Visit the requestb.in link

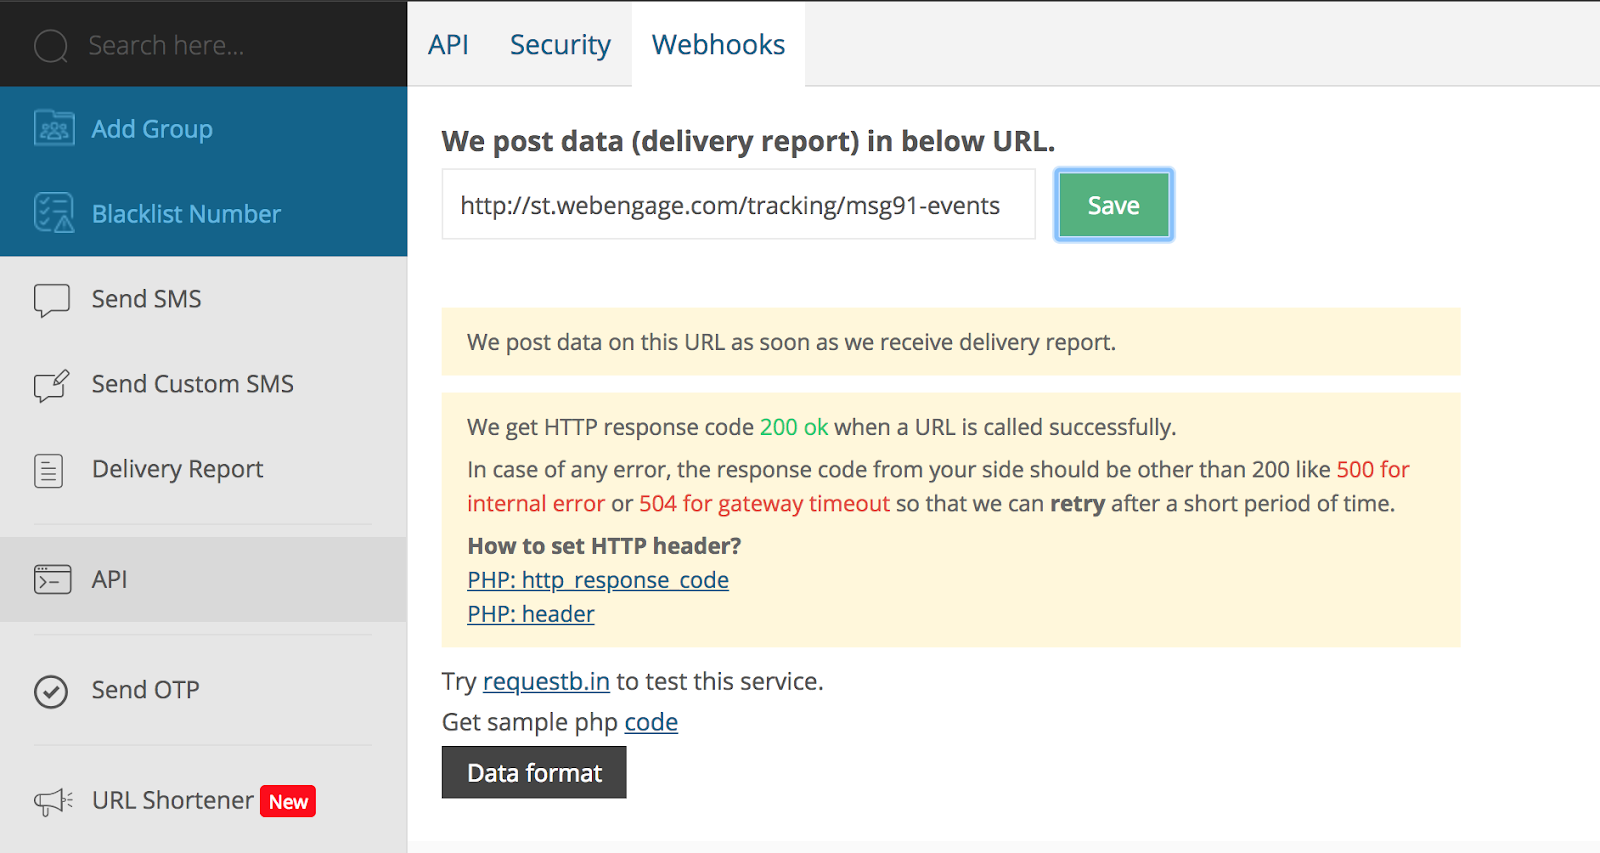(x=546, y=682)
